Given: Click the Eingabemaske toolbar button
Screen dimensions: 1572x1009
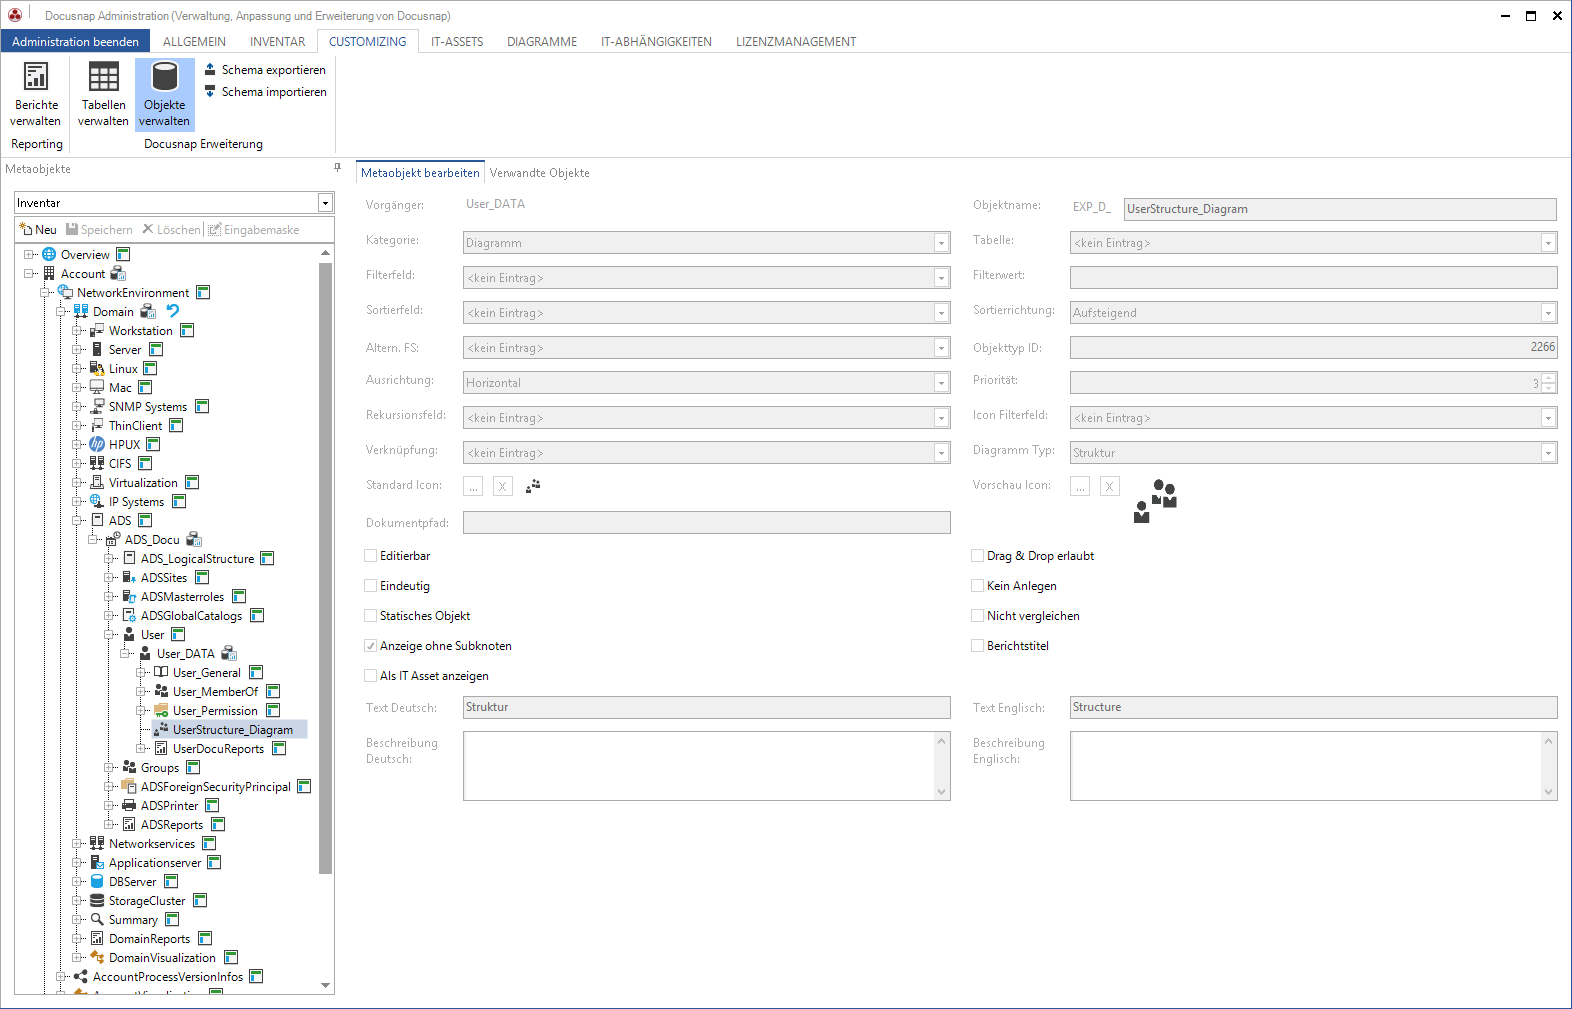Looking at the screenshot, I should tap(253, 230).
